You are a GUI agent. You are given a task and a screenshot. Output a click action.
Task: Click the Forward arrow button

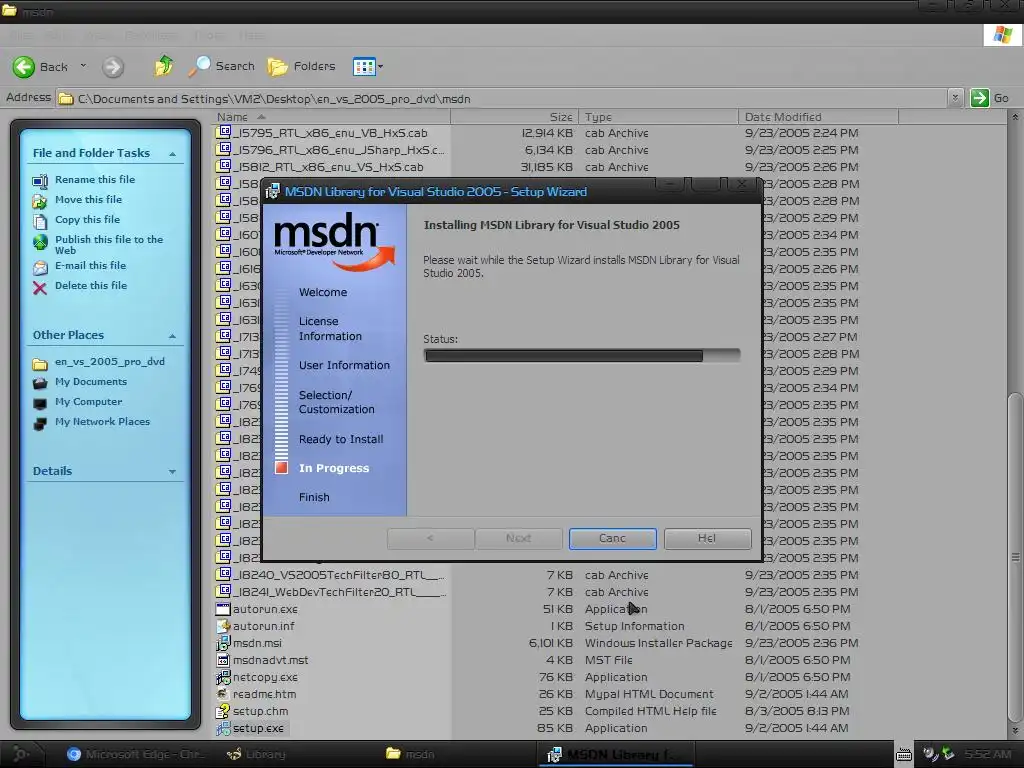113,67
